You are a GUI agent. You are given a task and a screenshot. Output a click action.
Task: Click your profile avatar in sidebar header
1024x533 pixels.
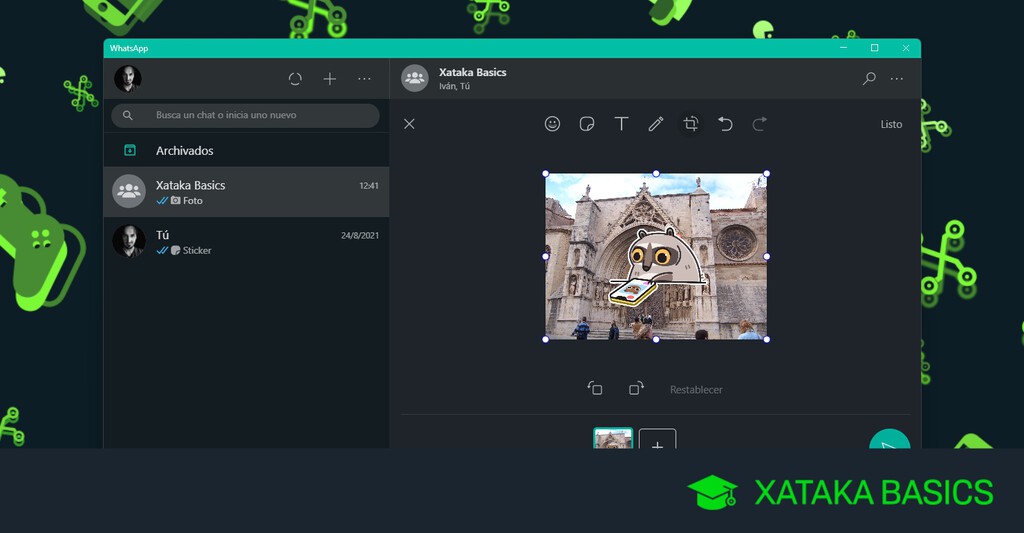tap(128, 78)
